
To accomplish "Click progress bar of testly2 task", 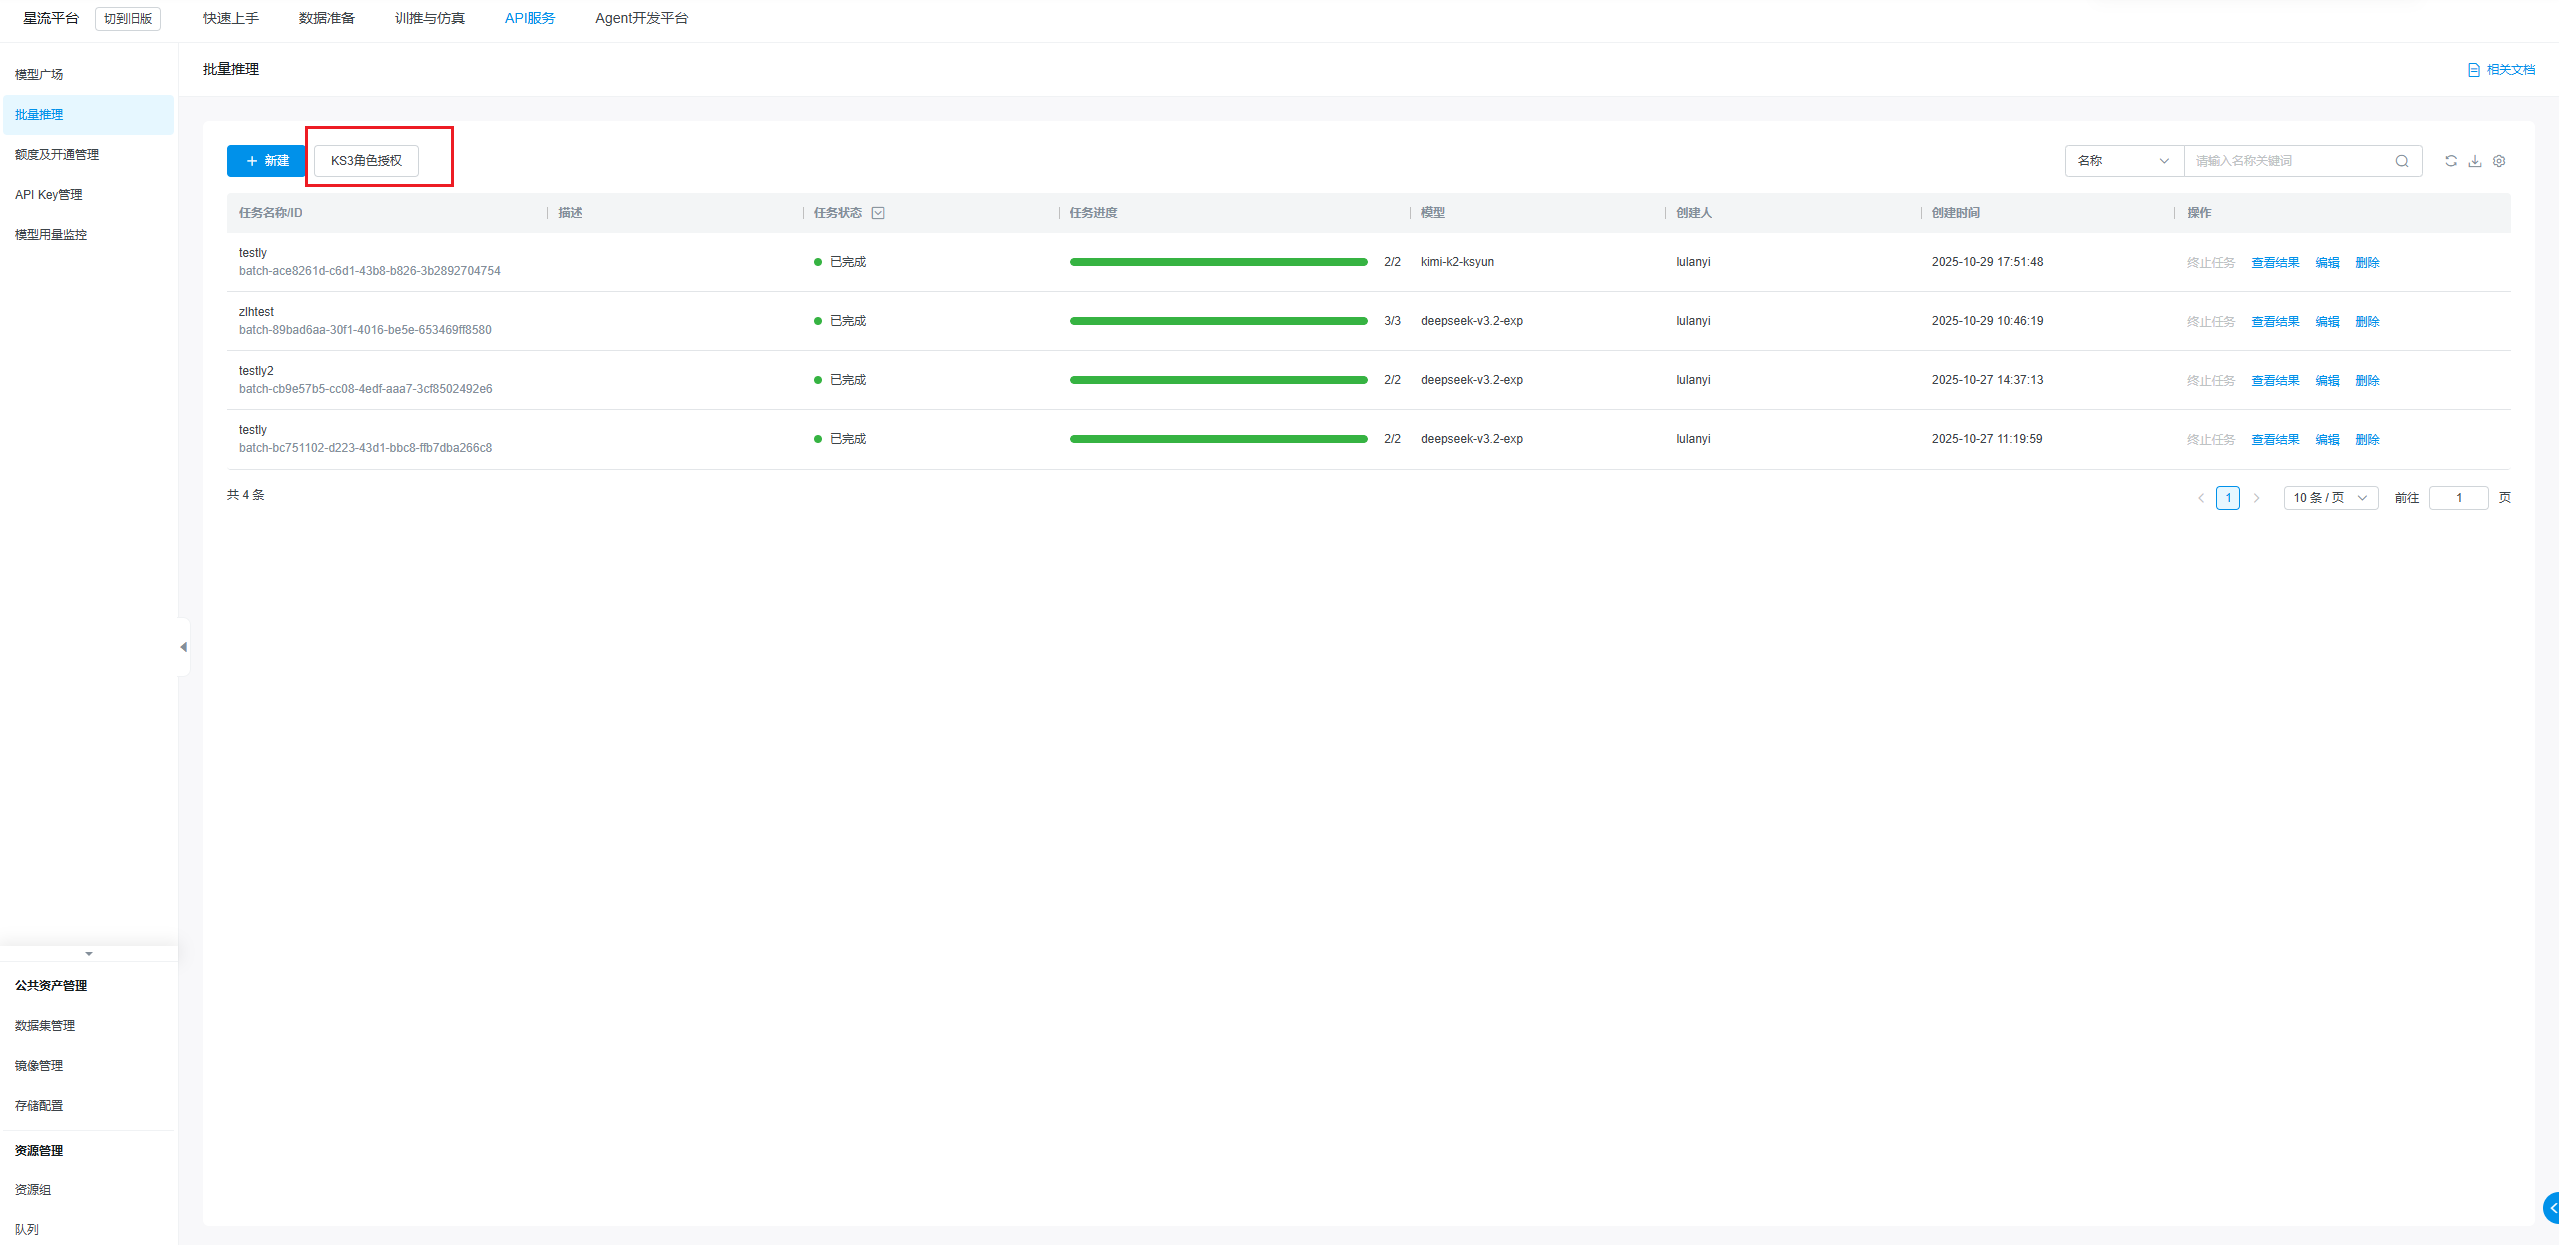I will [1218, 380].
